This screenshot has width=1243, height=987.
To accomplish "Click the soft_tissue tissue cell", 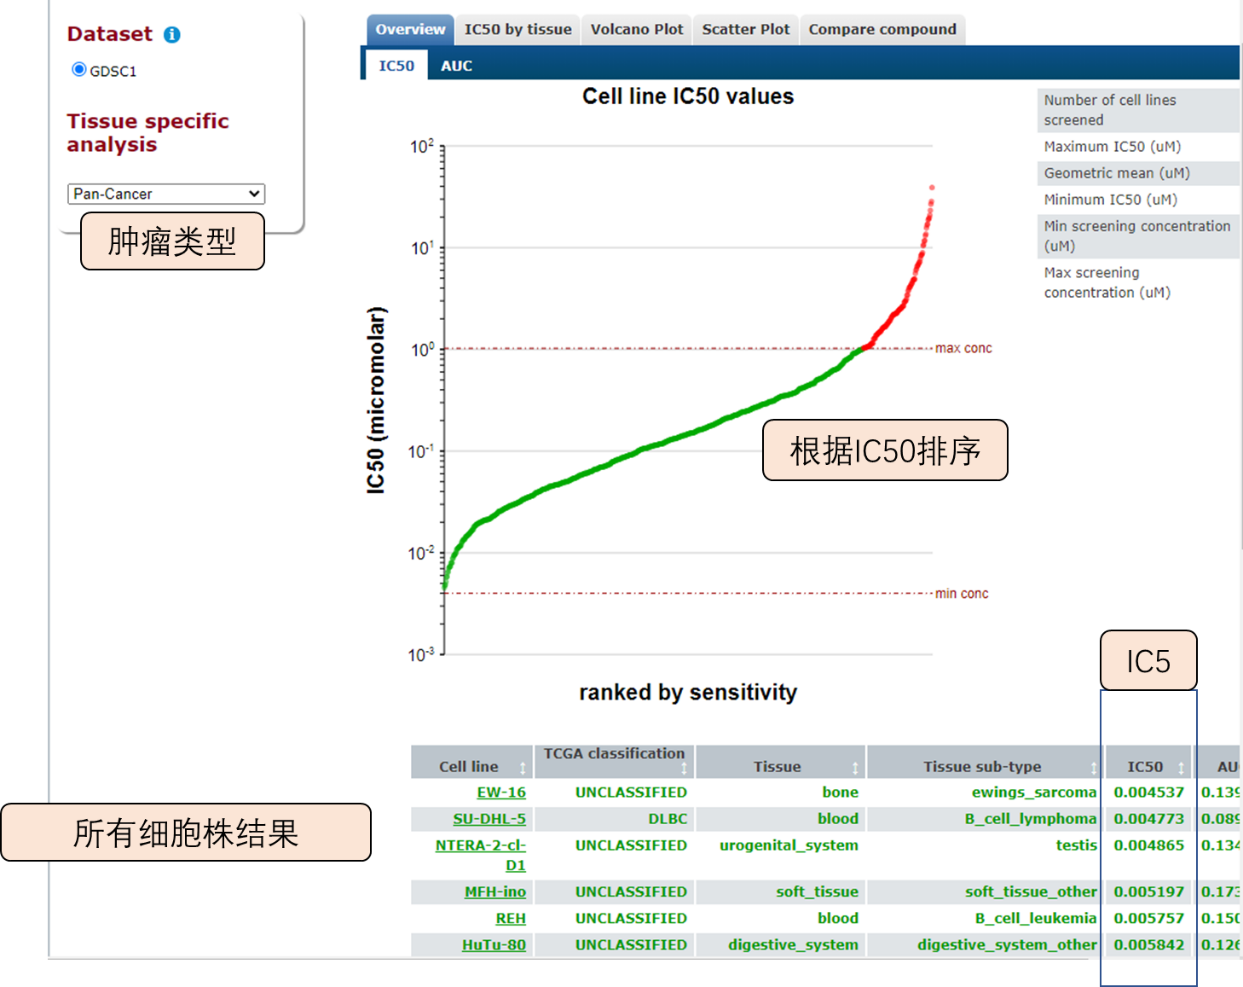I will point(817,891).
